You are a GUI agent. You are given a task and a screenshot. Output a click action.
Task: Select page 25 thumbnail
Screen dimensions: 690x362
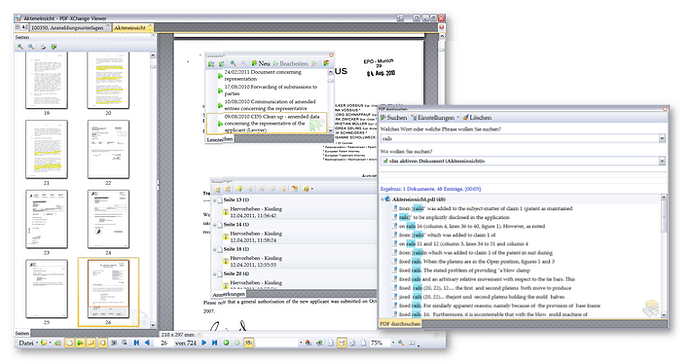point(47,289)
